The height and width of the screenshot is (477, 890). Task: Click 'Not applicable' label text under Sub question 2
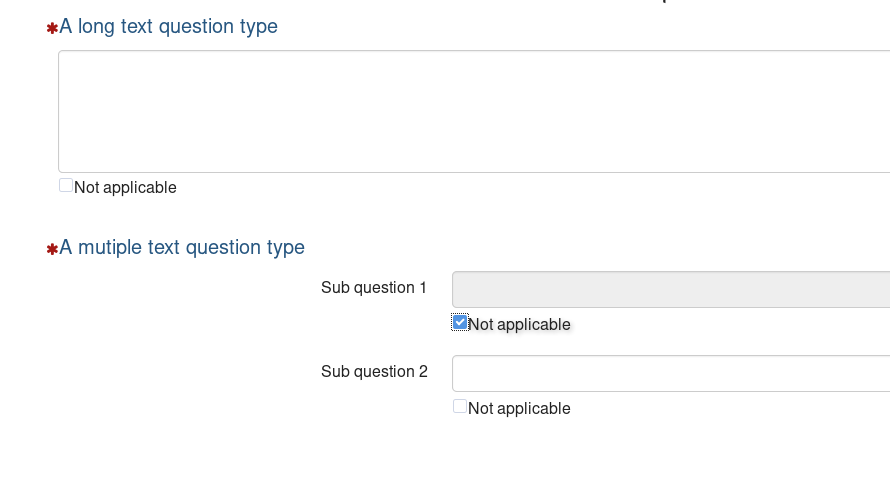tap(519, 409)
